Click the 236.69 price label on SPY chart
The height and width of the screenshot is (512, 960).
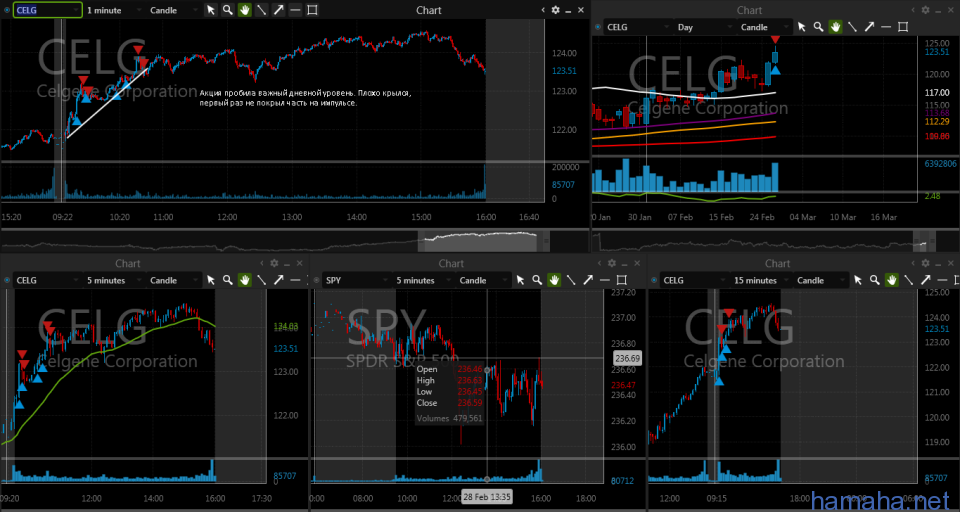coord(627,358)
